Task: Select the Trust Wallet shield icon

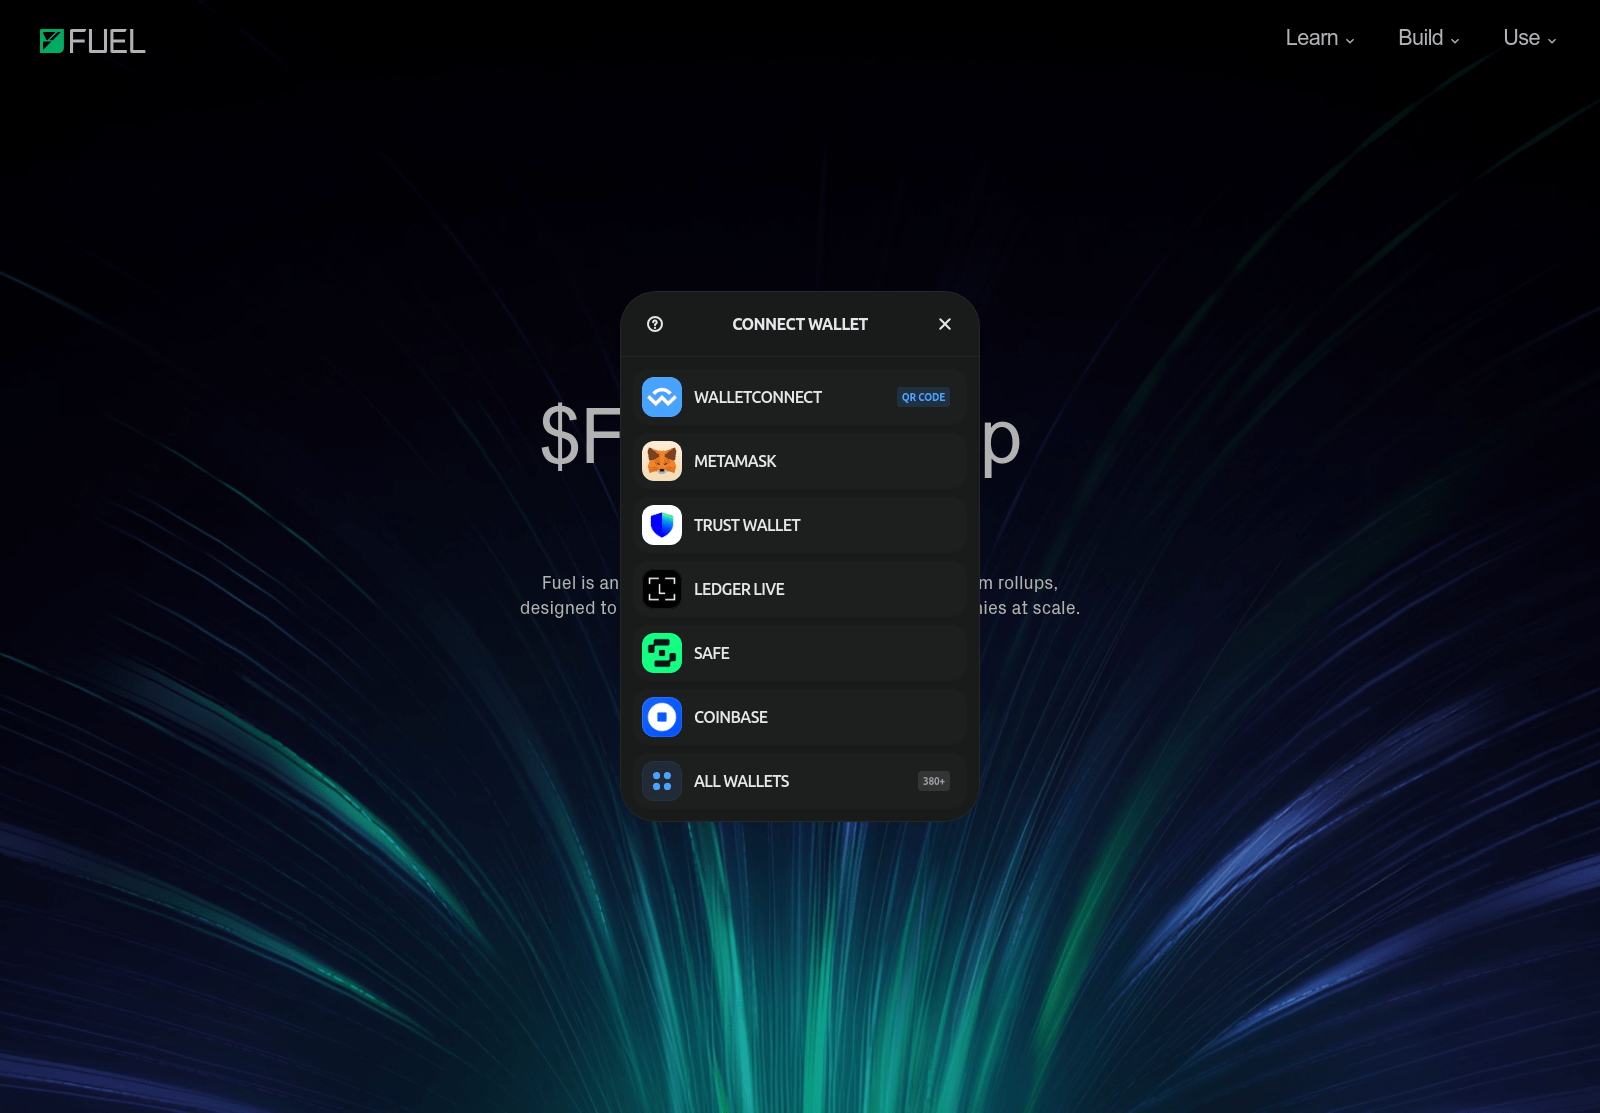Action: (x=661, y=525)
